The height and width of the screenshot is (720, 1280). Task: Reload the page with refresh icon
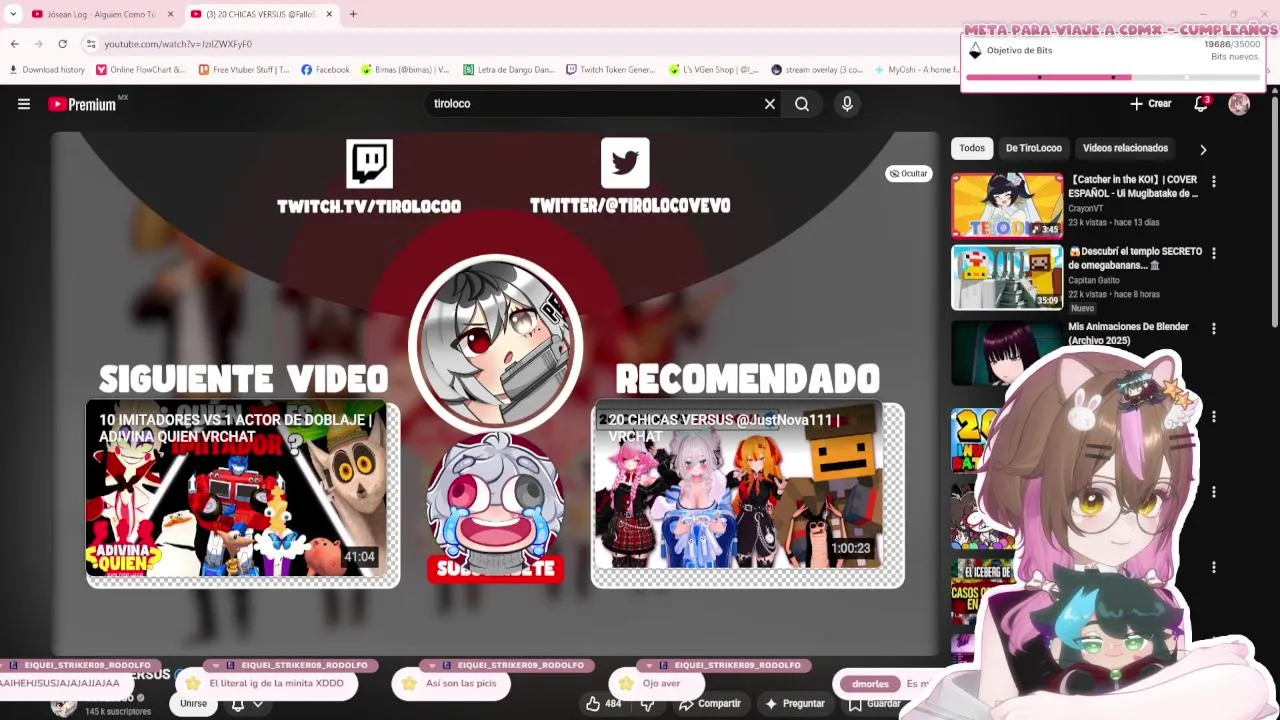point(62,44)
